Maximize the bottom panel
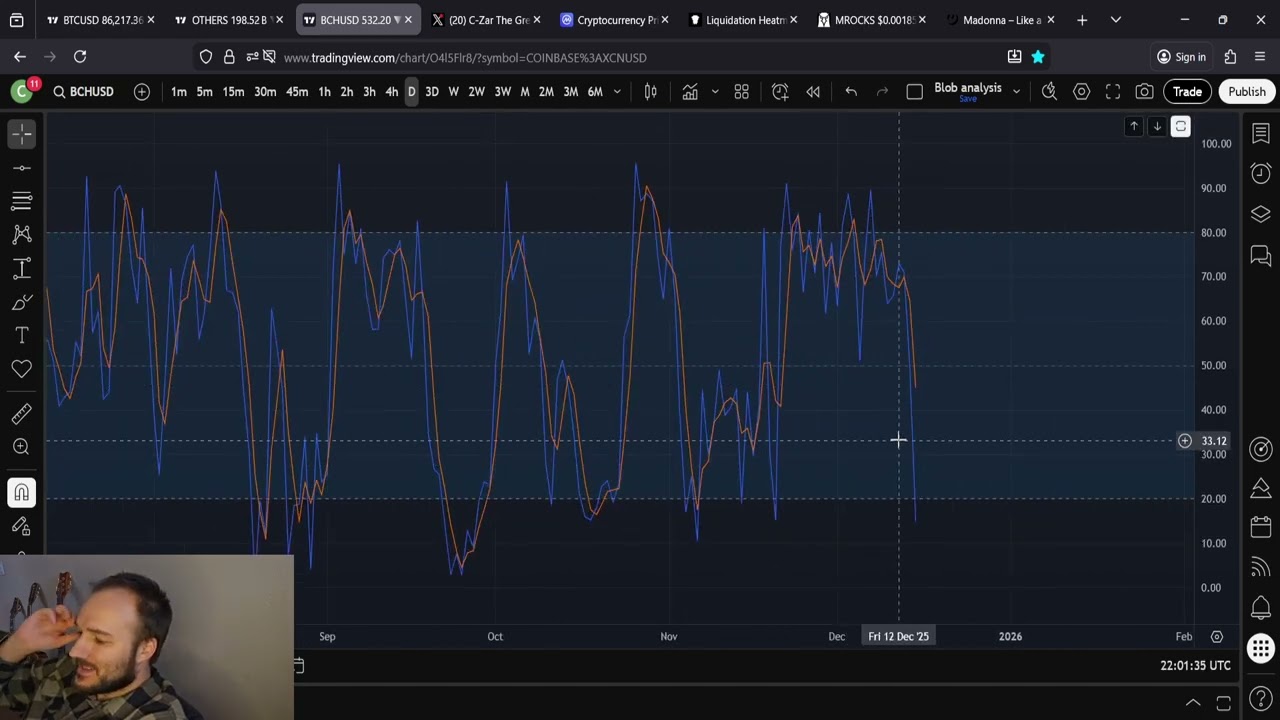Screen dimensions: 1280x720 pyautogui.click(x=1223, y=702)
